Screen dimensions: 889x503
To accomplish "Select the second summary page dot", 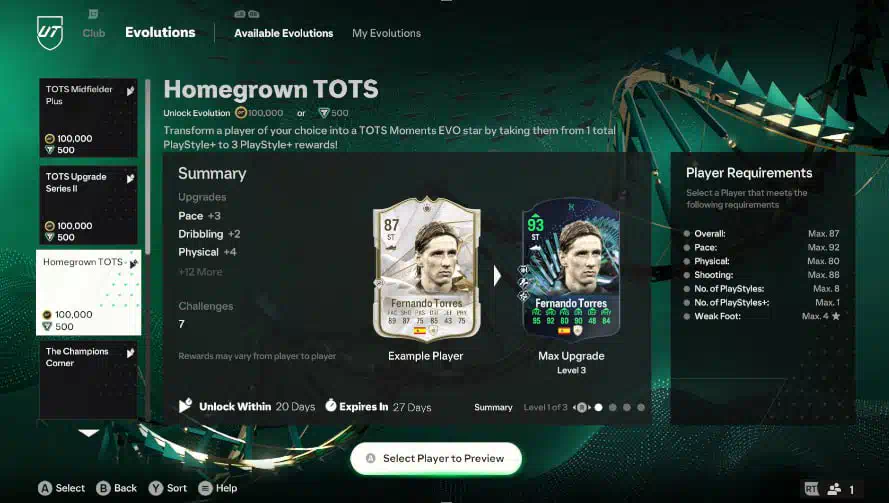I will (x=612, y=407).
